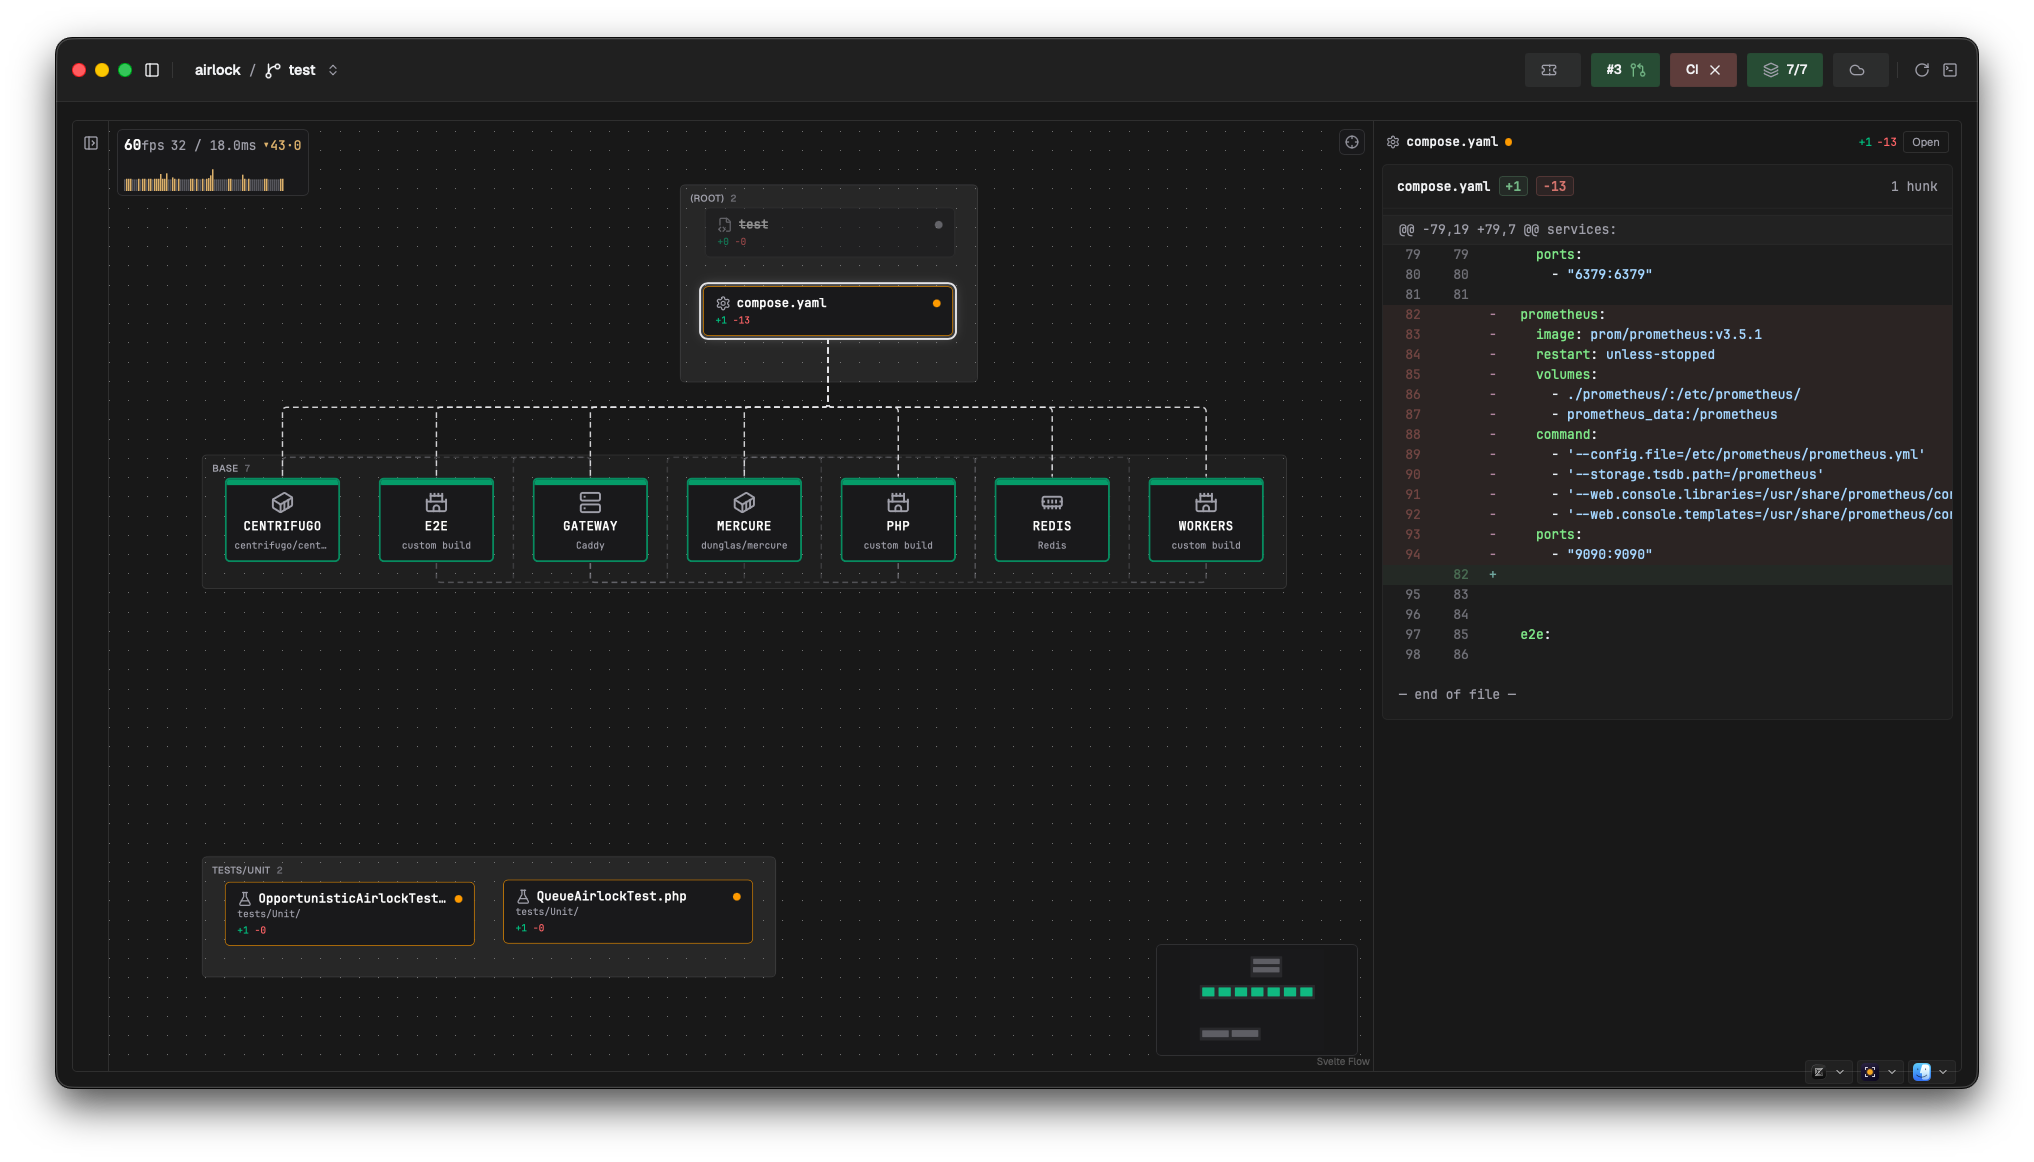The width and height of the screenshot is (2034, 1162).
Task: Toggle the left sidebar in the title bar
Action: point(152,70)
